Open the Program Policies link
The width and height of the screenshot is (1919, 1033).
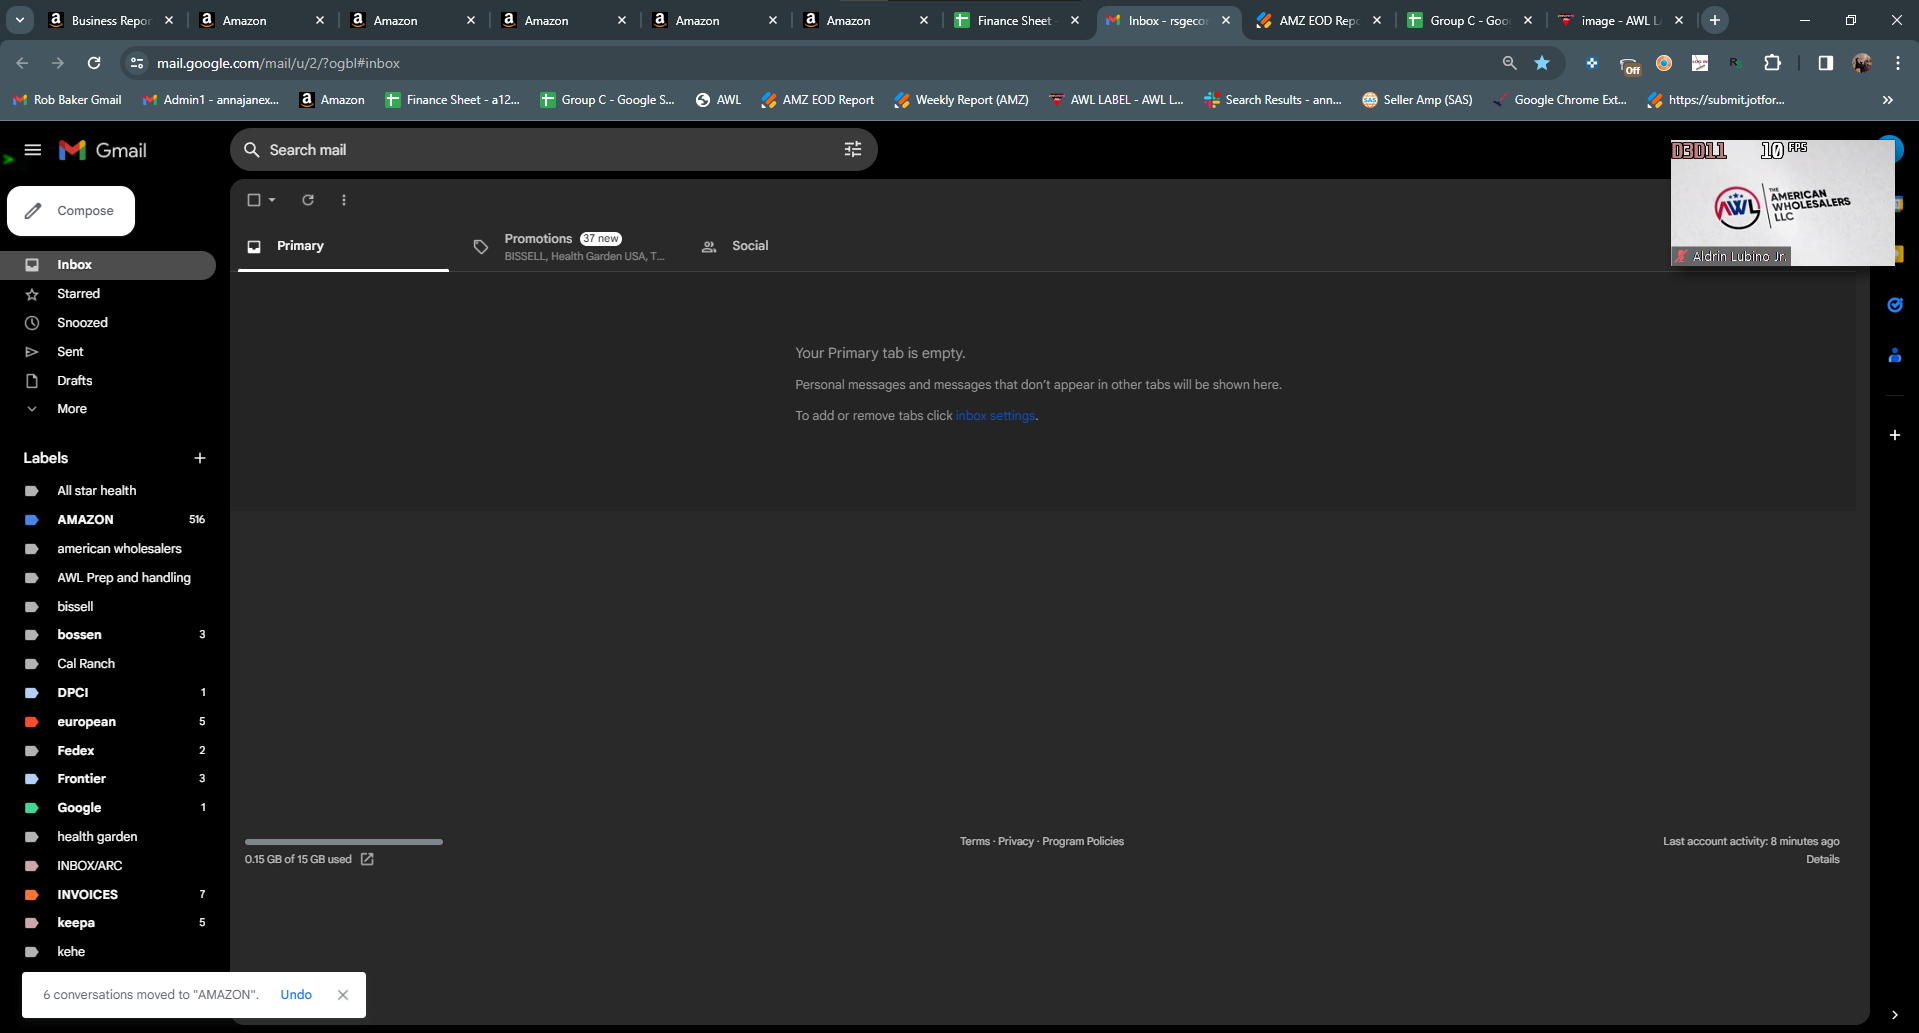(x=1083, y=842)
